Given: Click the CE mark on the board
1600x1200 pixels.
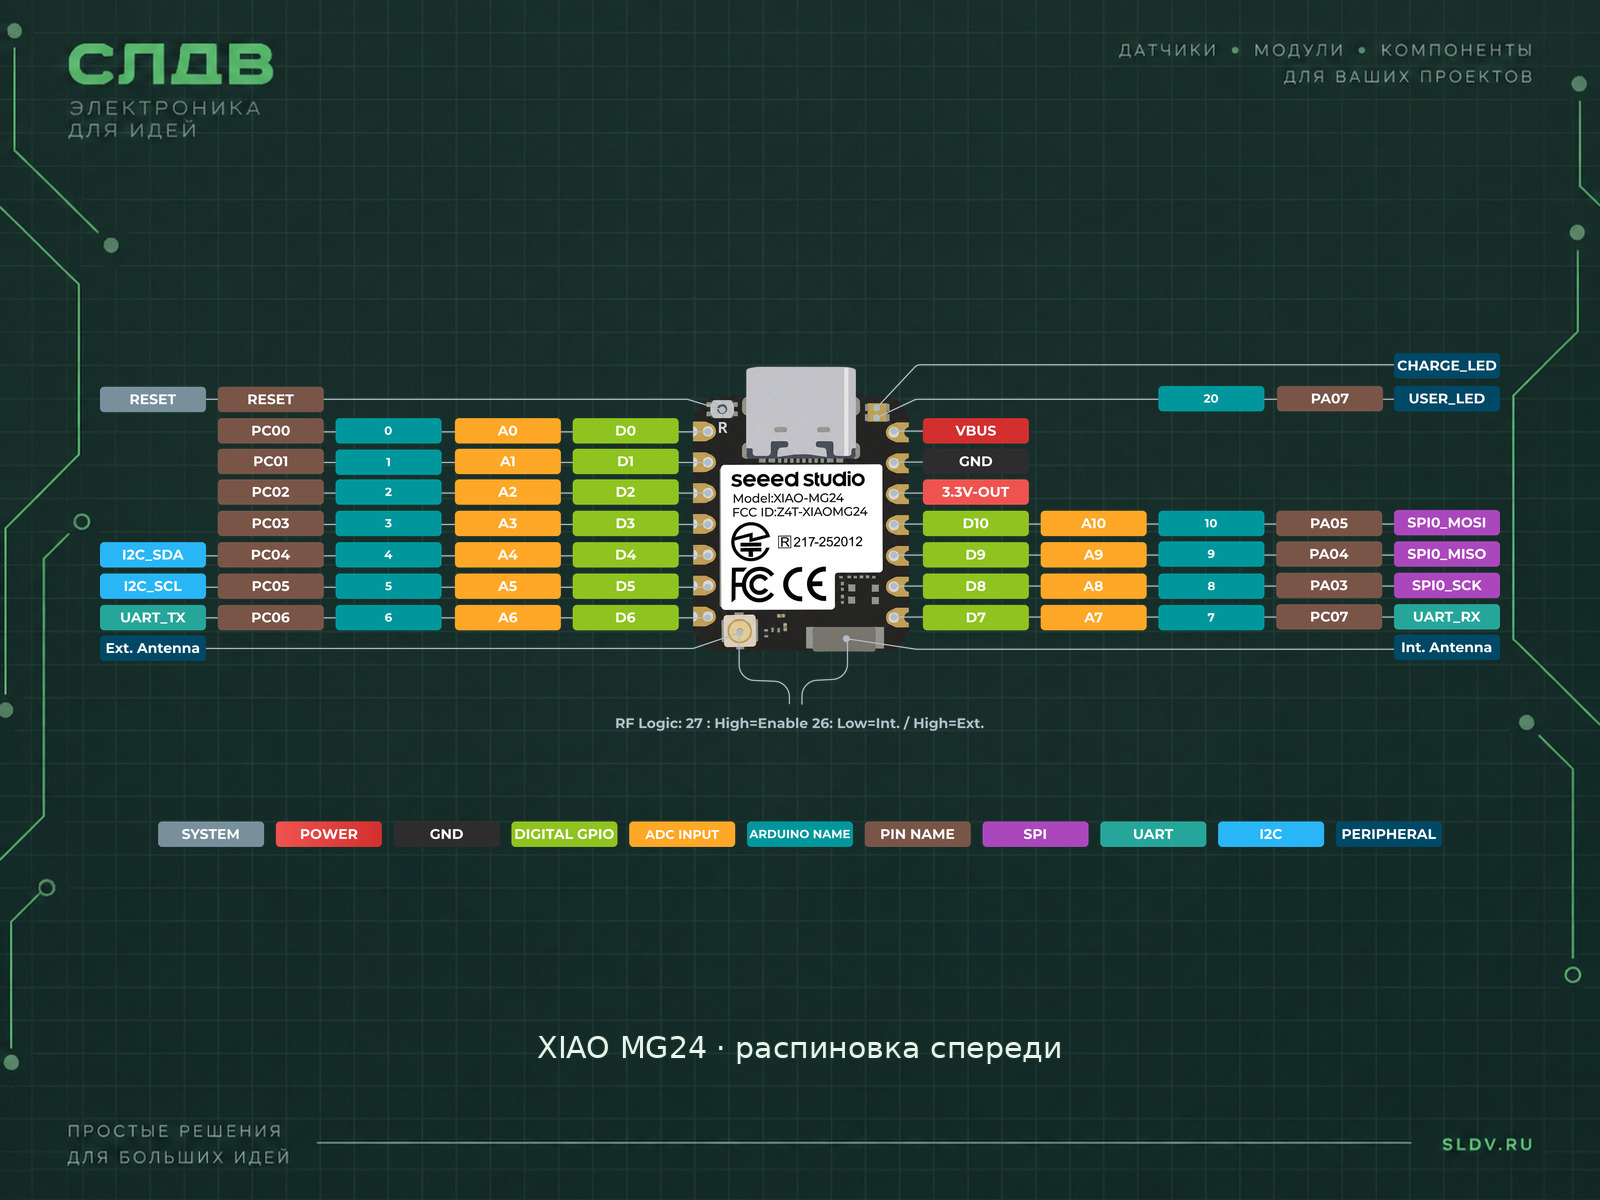Looking at the screenshot, I should coord(805,584).
